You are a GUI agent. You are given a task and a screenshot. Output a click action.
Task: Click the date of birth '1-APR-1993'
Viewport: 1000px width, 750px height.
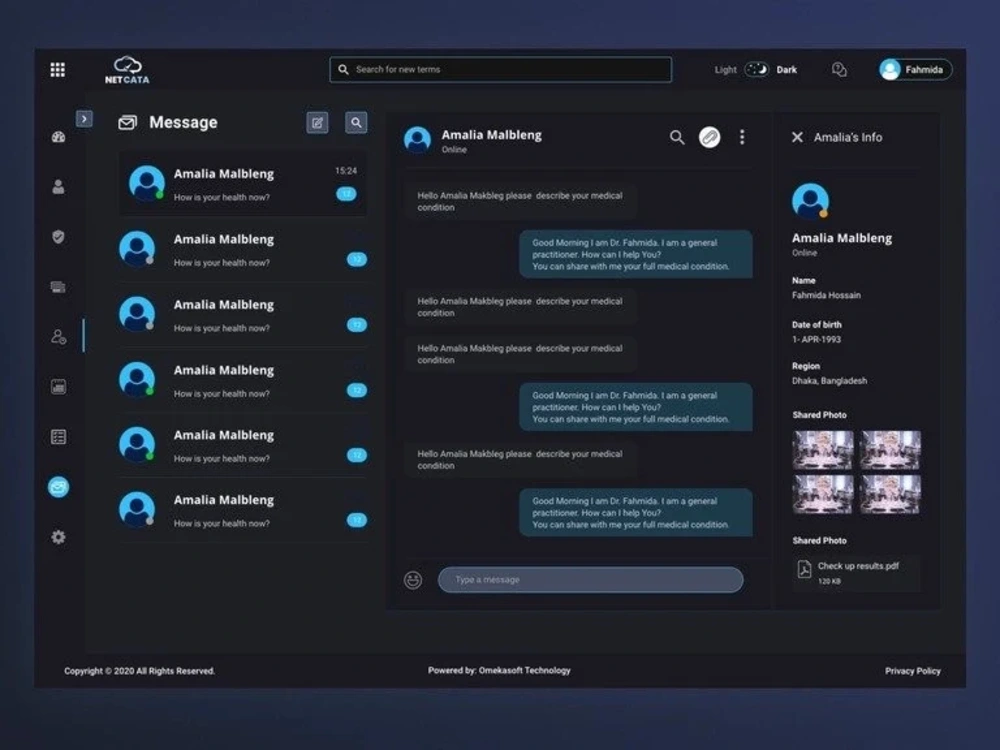(816, 339)
